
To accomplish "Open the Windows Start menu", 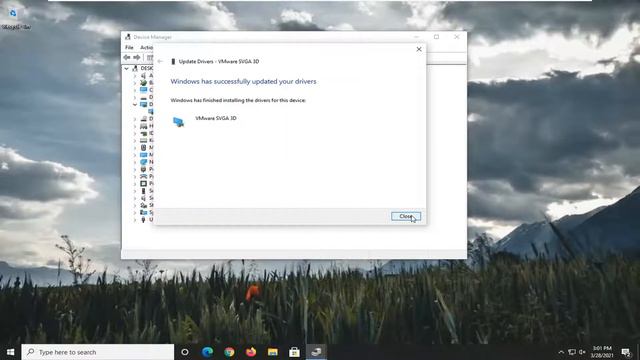I will [x=11, y=352].
